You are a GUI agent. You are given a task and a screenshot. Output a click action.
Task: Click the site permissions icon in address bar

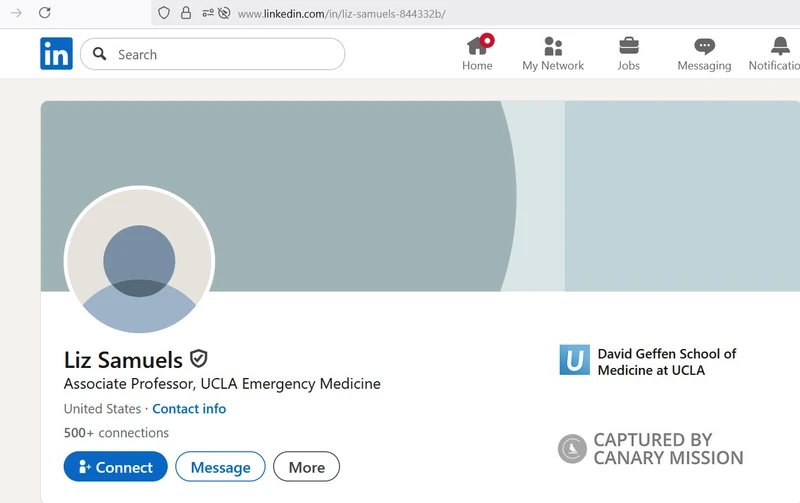208,13
